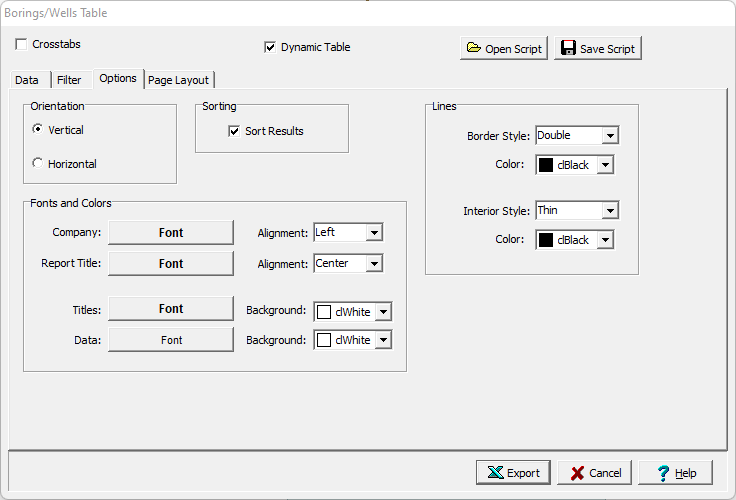Click the Company Font button

tap(171, 233)
